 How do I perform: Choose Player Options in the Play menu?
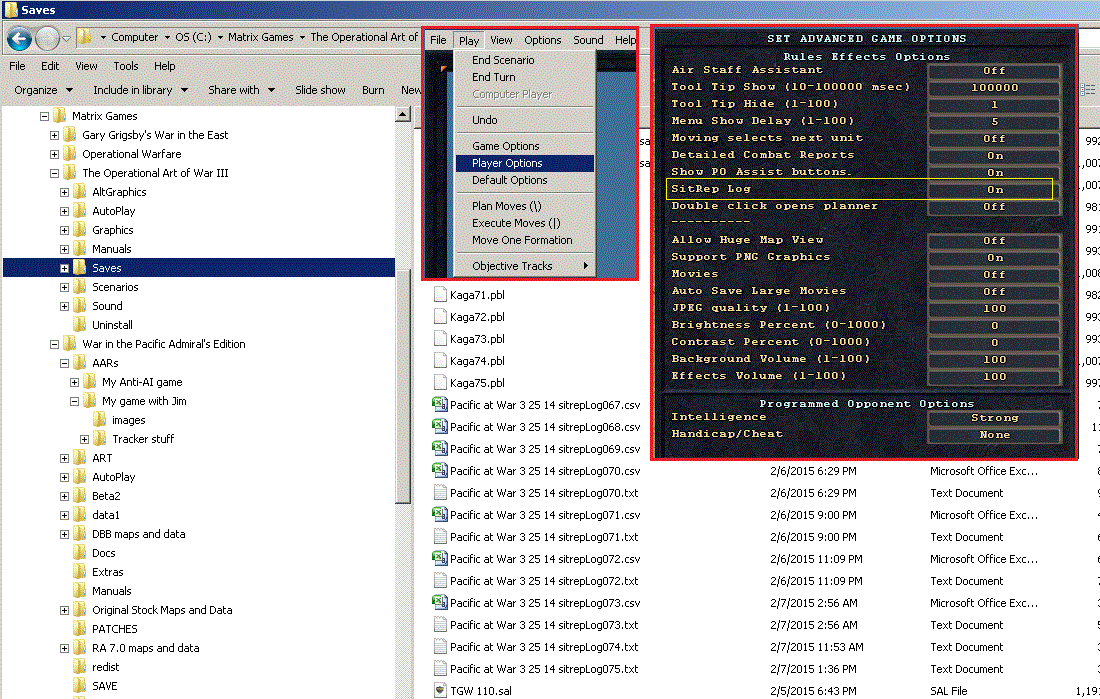(525, 163)
